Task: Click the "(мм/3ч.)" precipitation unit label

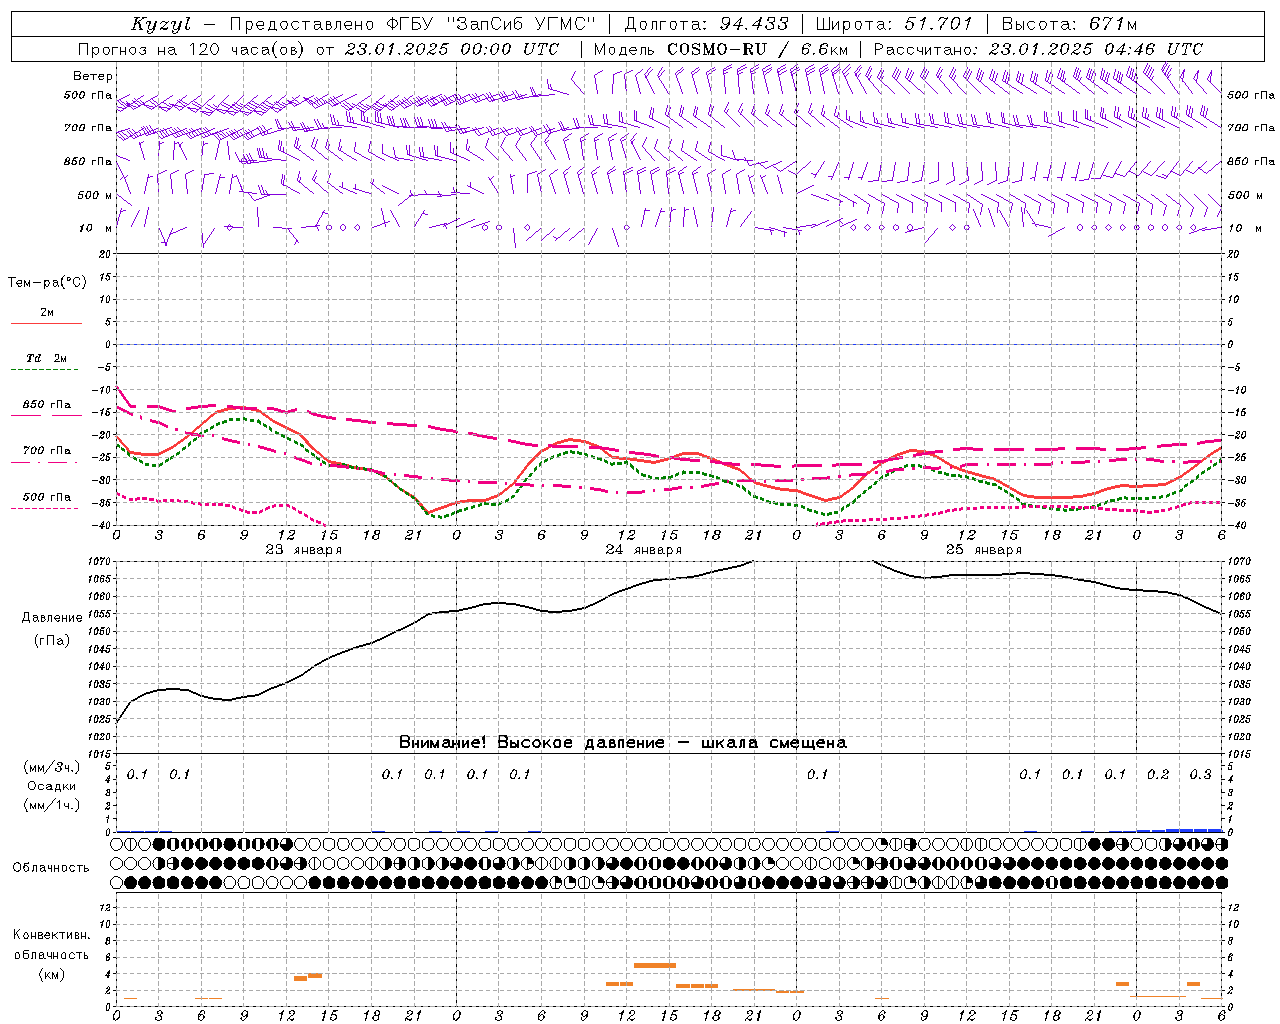Action: coord(51,767)
